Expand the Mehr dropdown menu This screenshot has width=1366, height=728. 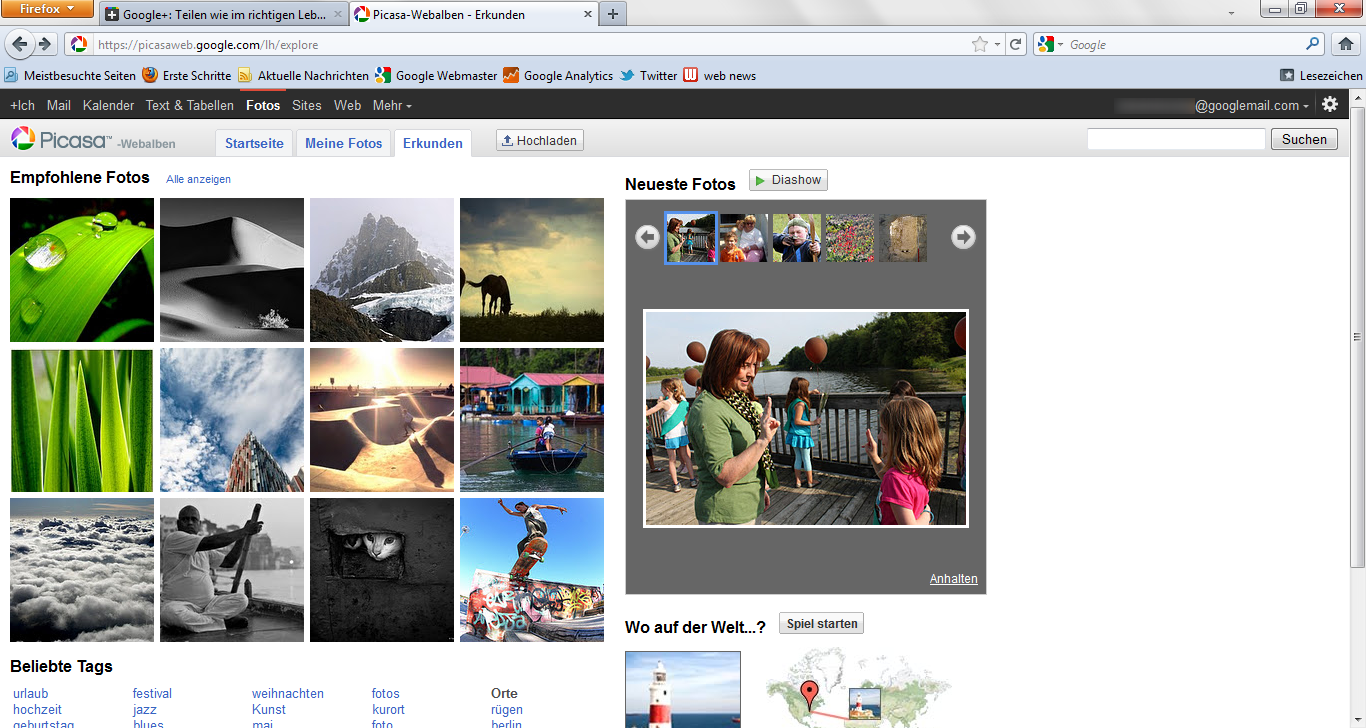pos(391,105)
